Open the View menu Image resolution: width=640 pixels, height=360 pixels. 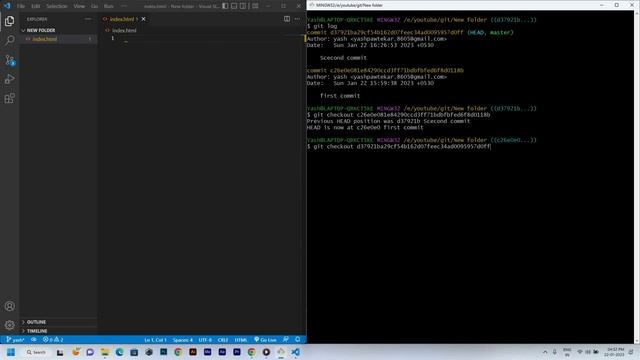click(79, 6)
